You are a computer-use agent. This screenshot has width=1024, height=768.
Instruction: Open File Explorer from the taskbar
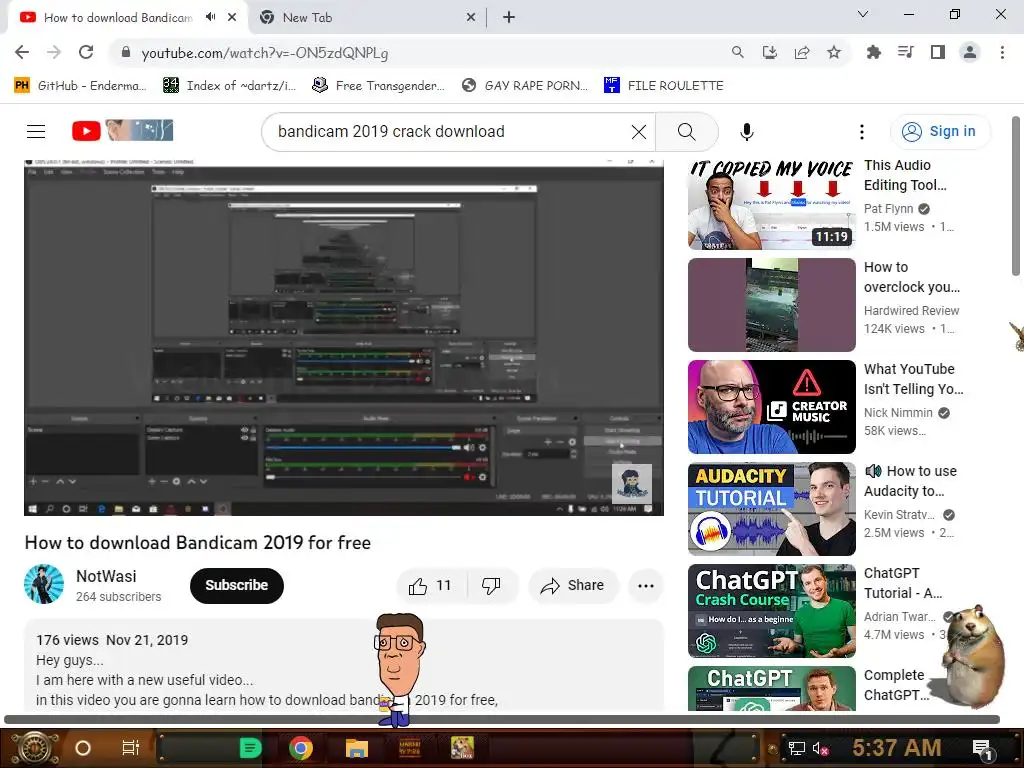pos(357,748)
